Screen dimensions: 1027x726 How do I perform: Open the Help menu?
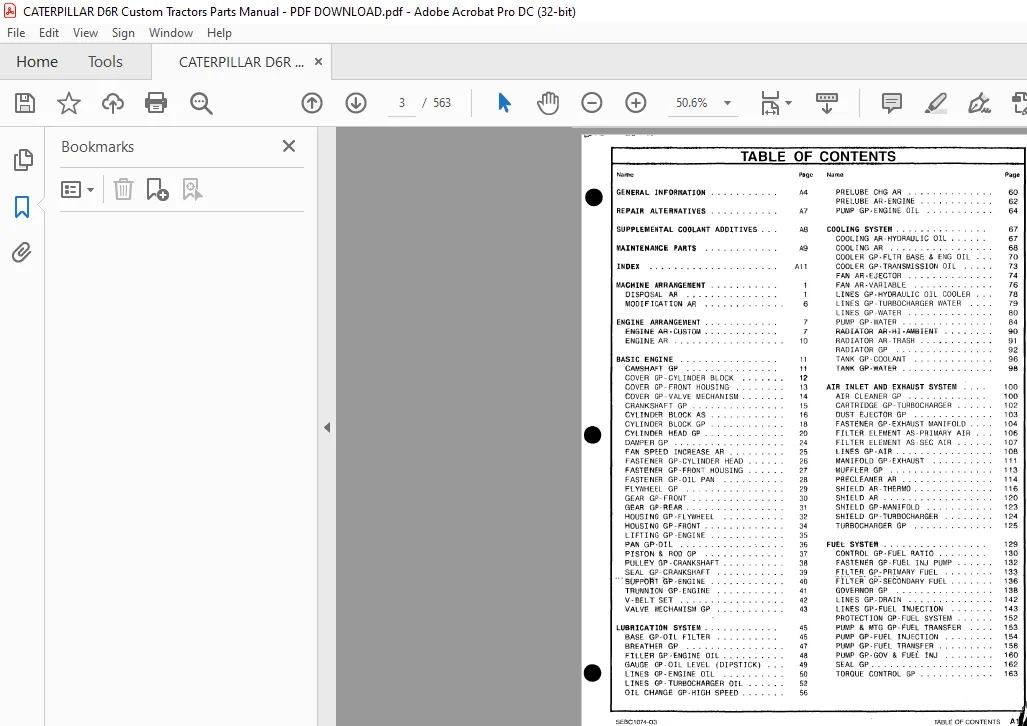[219, 33]
